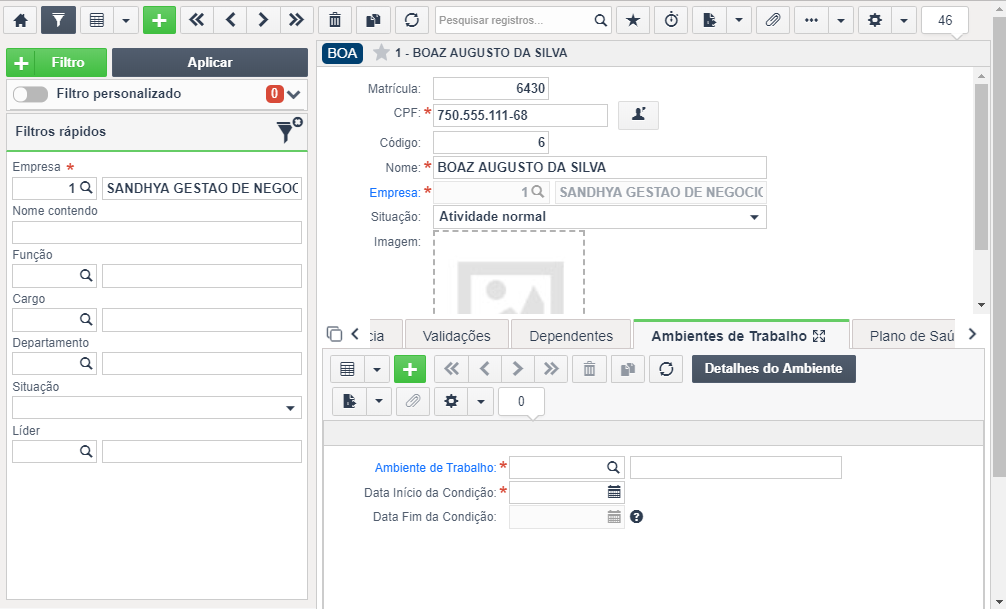
Task: Open the more options ellipsis button
Action: [x=812, y=20]
